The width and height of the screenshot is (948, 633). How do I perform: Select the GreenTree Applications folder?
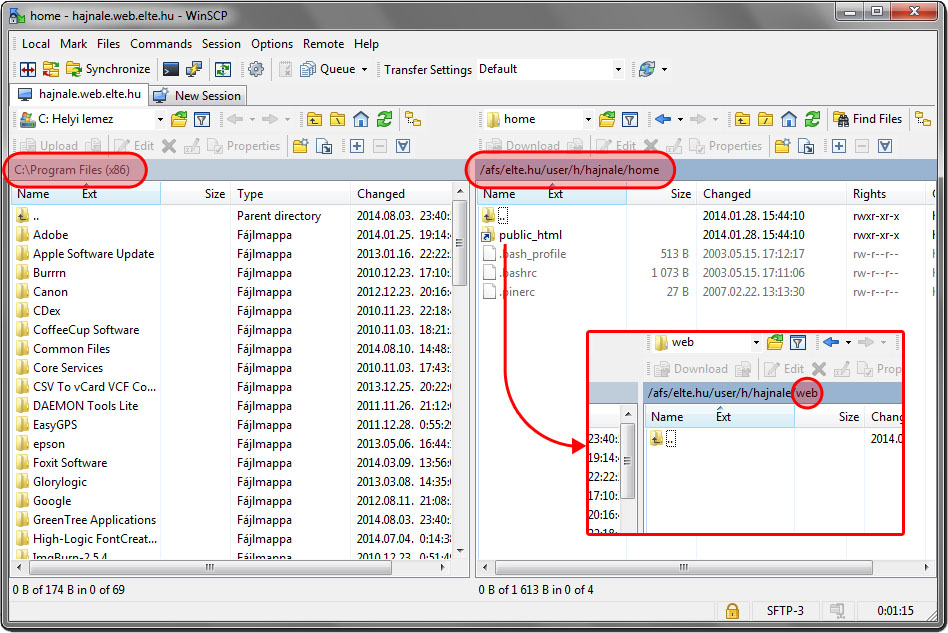(94, 520)
